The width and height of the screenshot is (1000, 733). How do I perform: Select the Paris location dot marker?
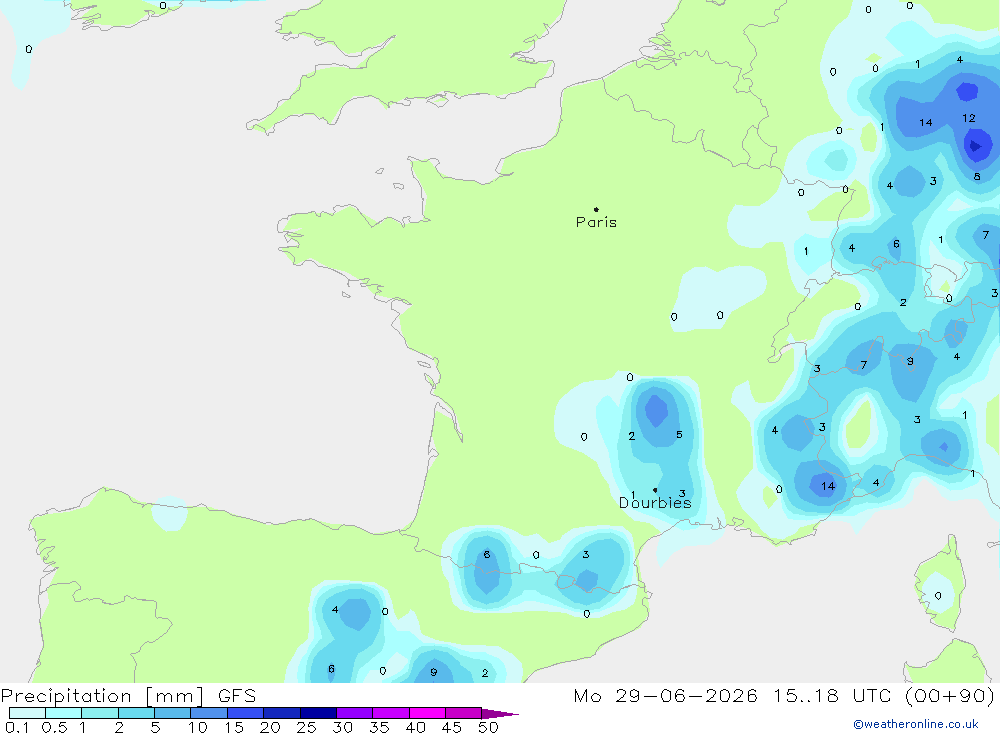click(596, 209)
